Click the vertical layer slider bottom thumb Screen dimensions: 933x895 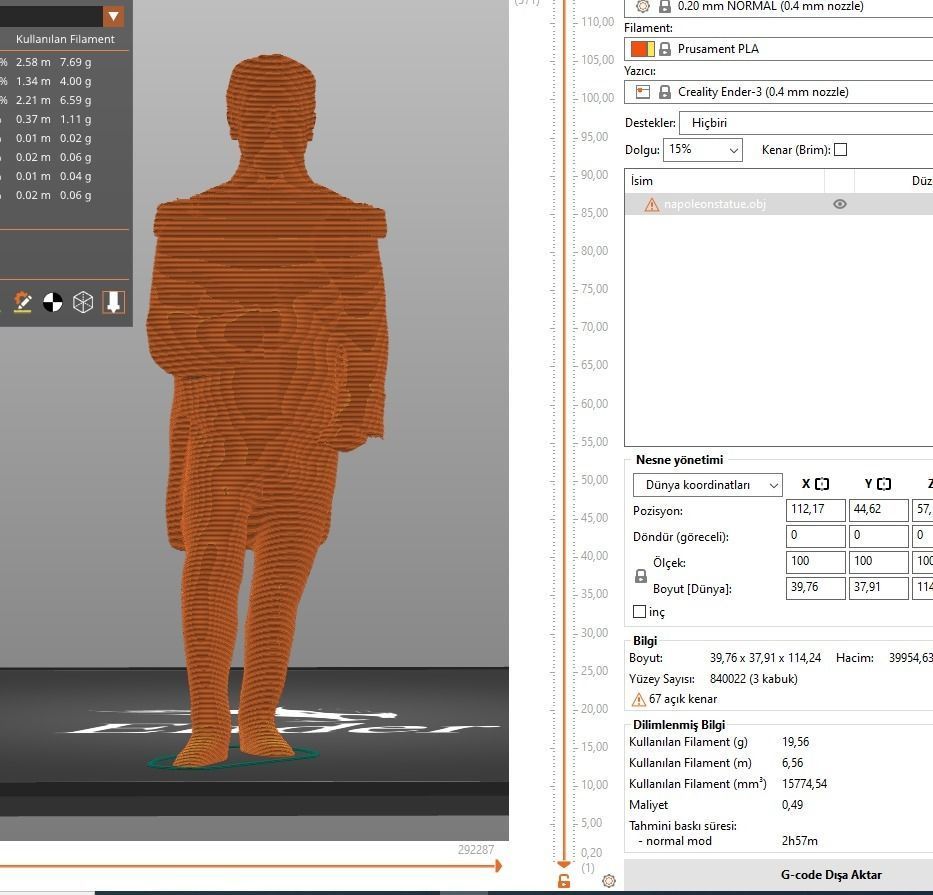[563, 863]
